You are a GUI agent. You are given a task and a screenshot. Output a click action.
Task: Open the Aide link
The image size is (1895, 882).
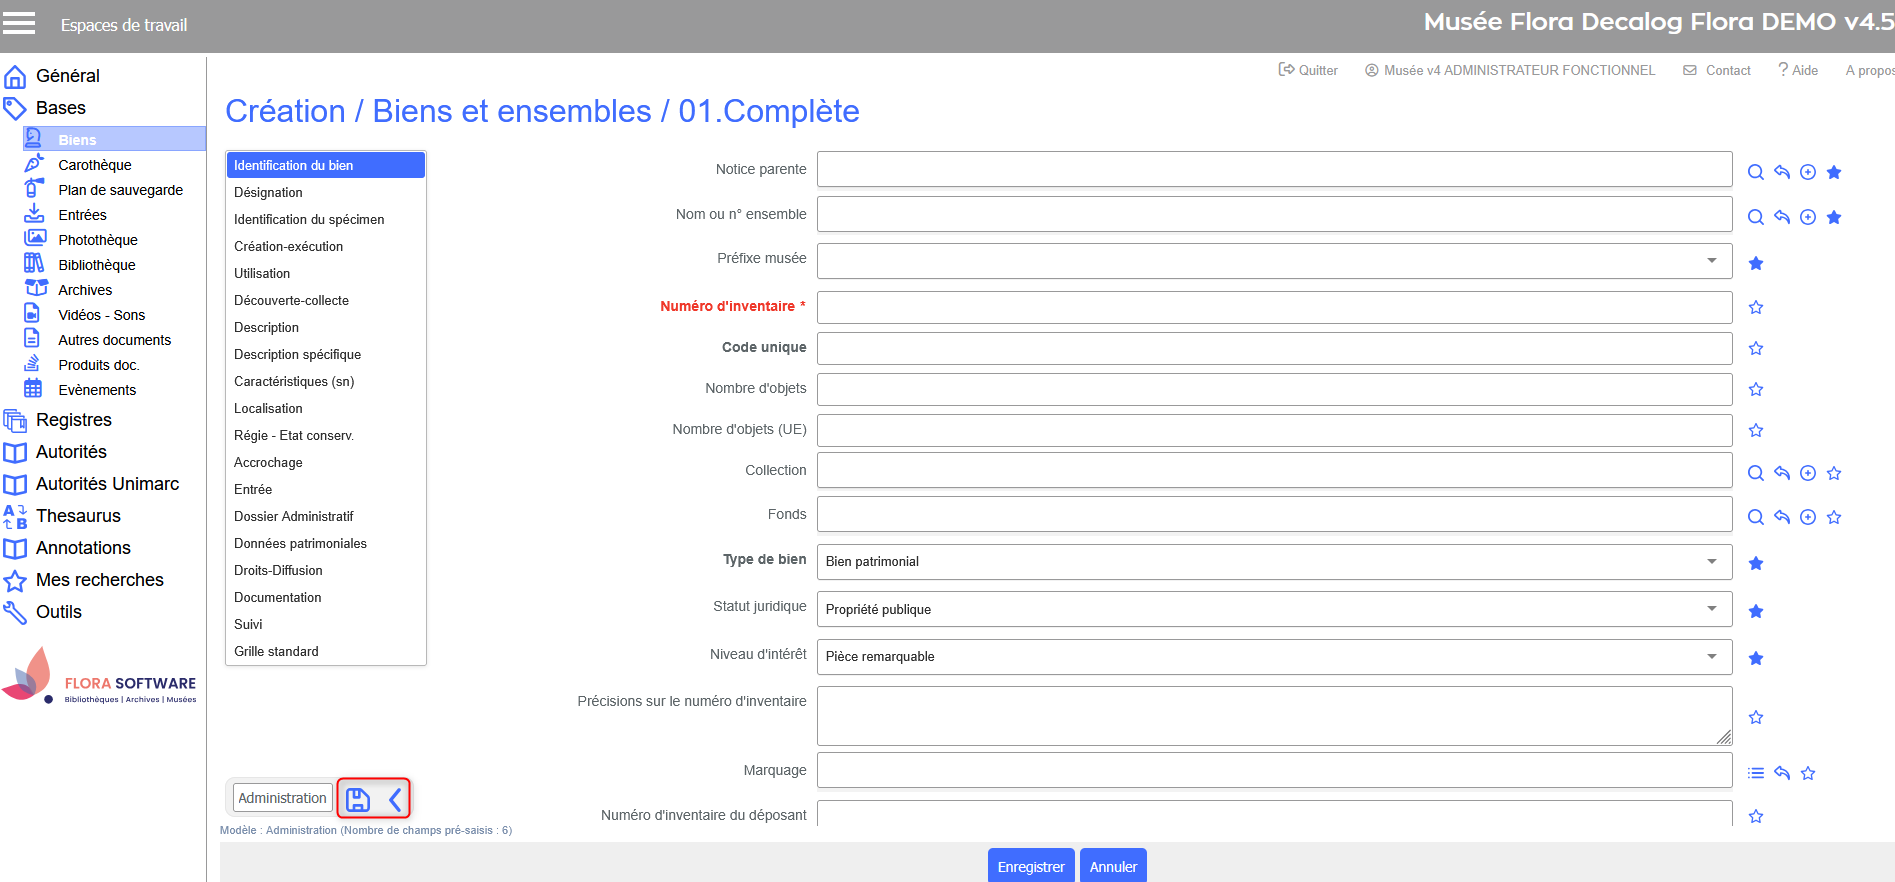point(1798,70)
